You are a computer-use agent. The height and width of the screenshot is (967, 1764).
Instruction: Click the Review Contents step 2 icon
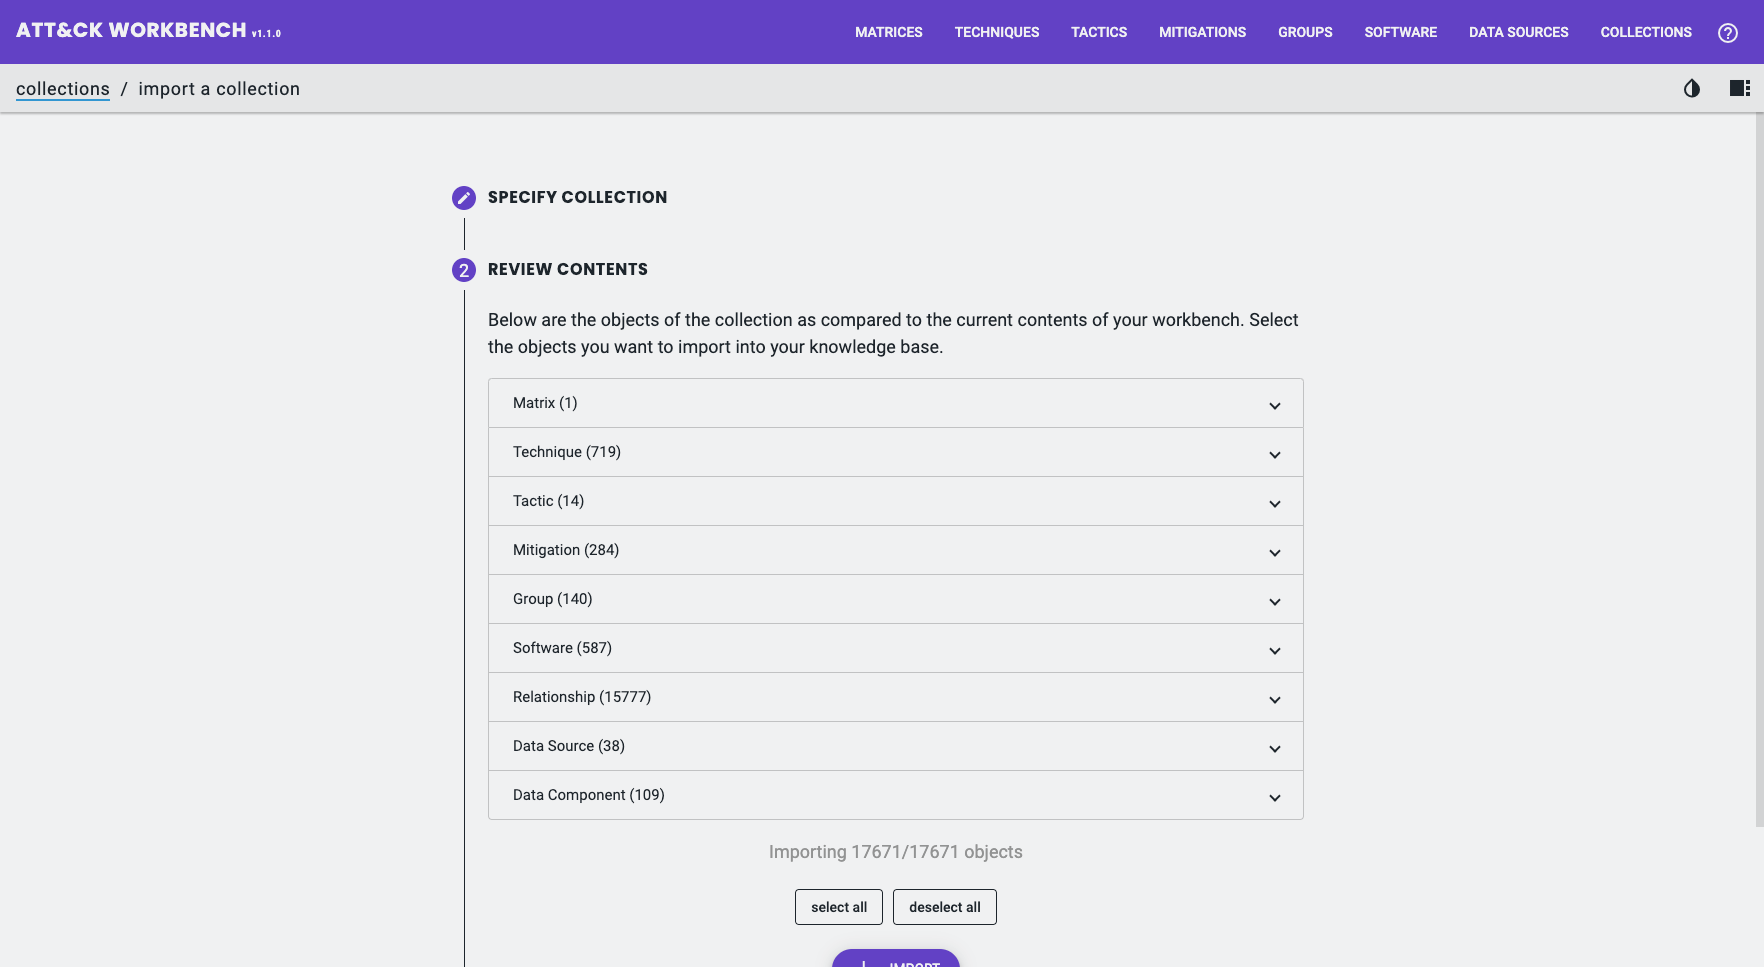464,270
